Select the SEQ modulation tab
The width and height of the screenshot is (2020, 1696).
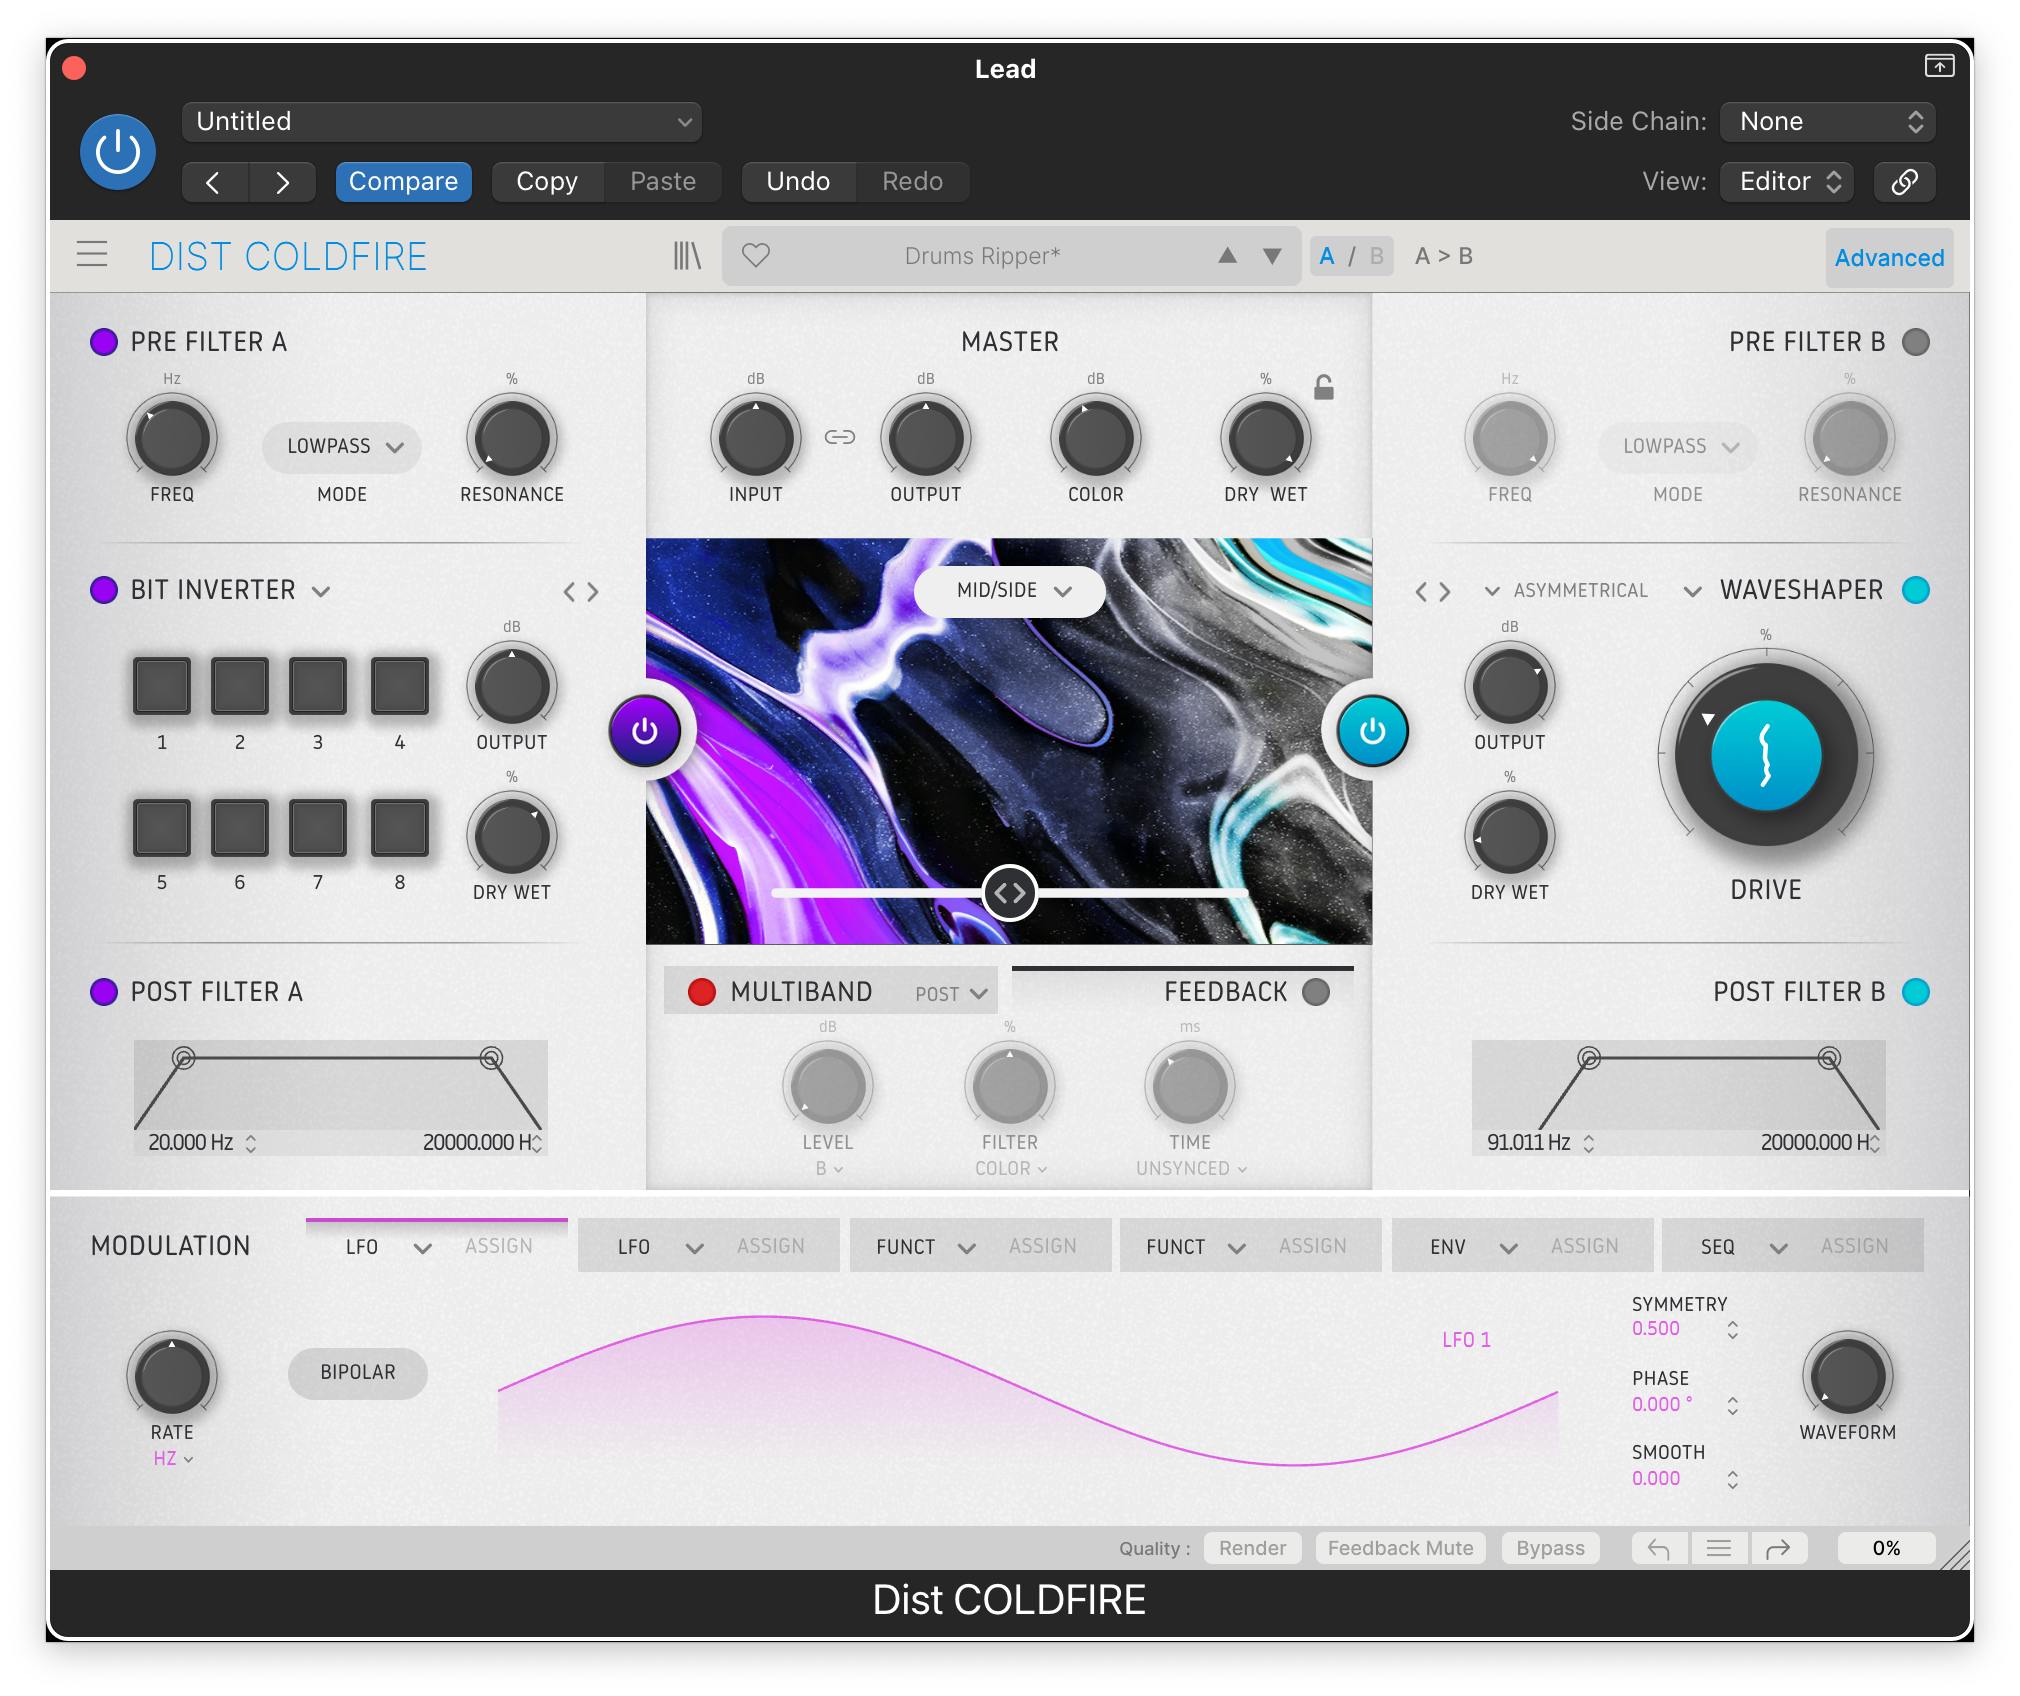(1793, 1246)
